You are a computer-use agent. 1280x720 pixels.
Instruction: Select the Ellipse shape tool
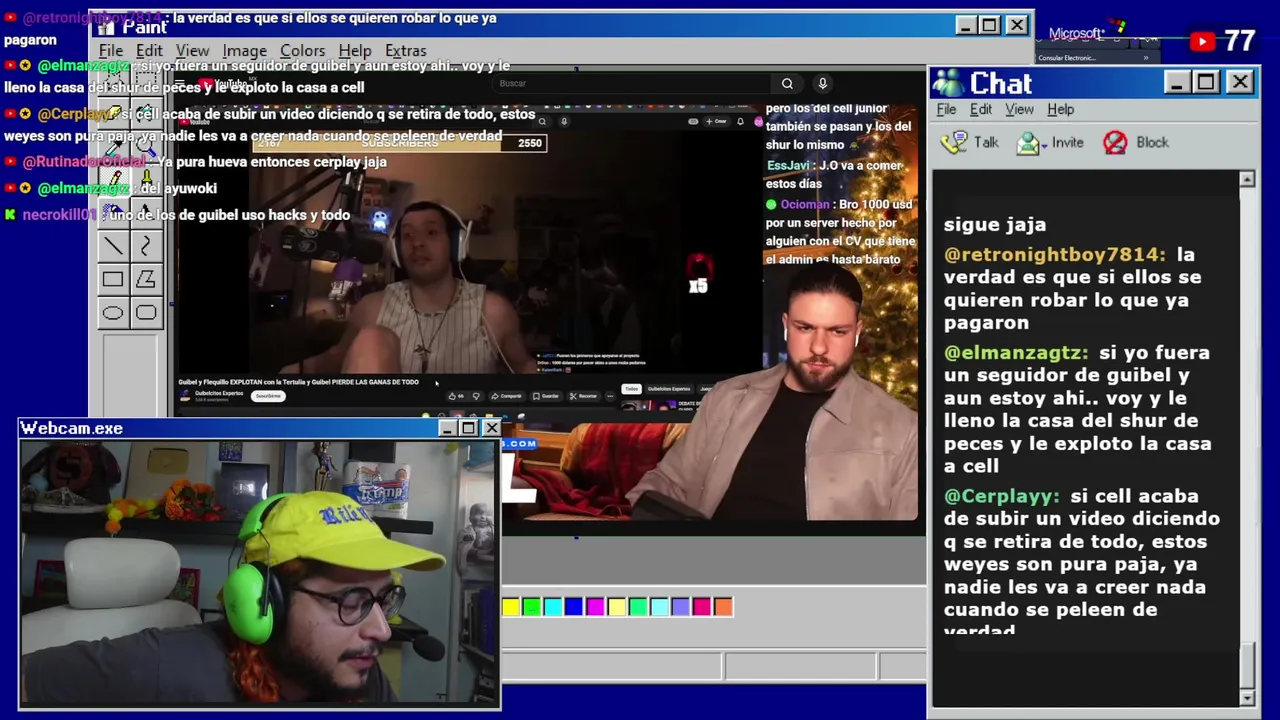click(114, 313)
